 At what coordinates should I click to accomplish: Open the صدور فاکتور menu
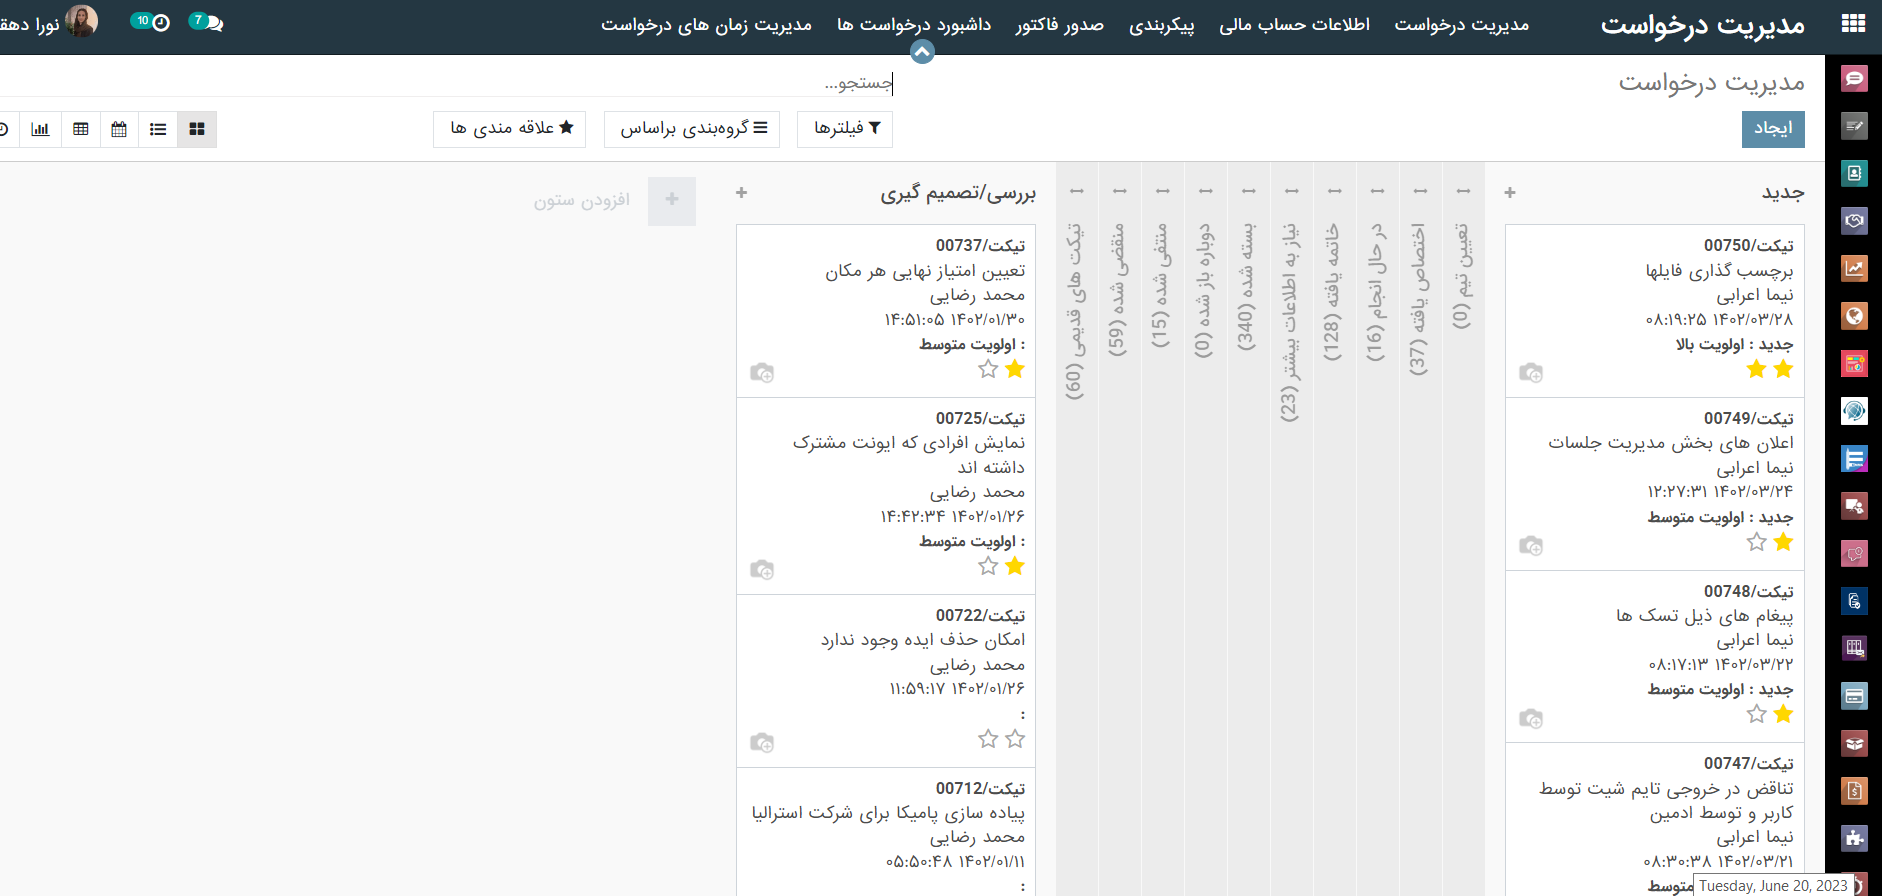1059,25
